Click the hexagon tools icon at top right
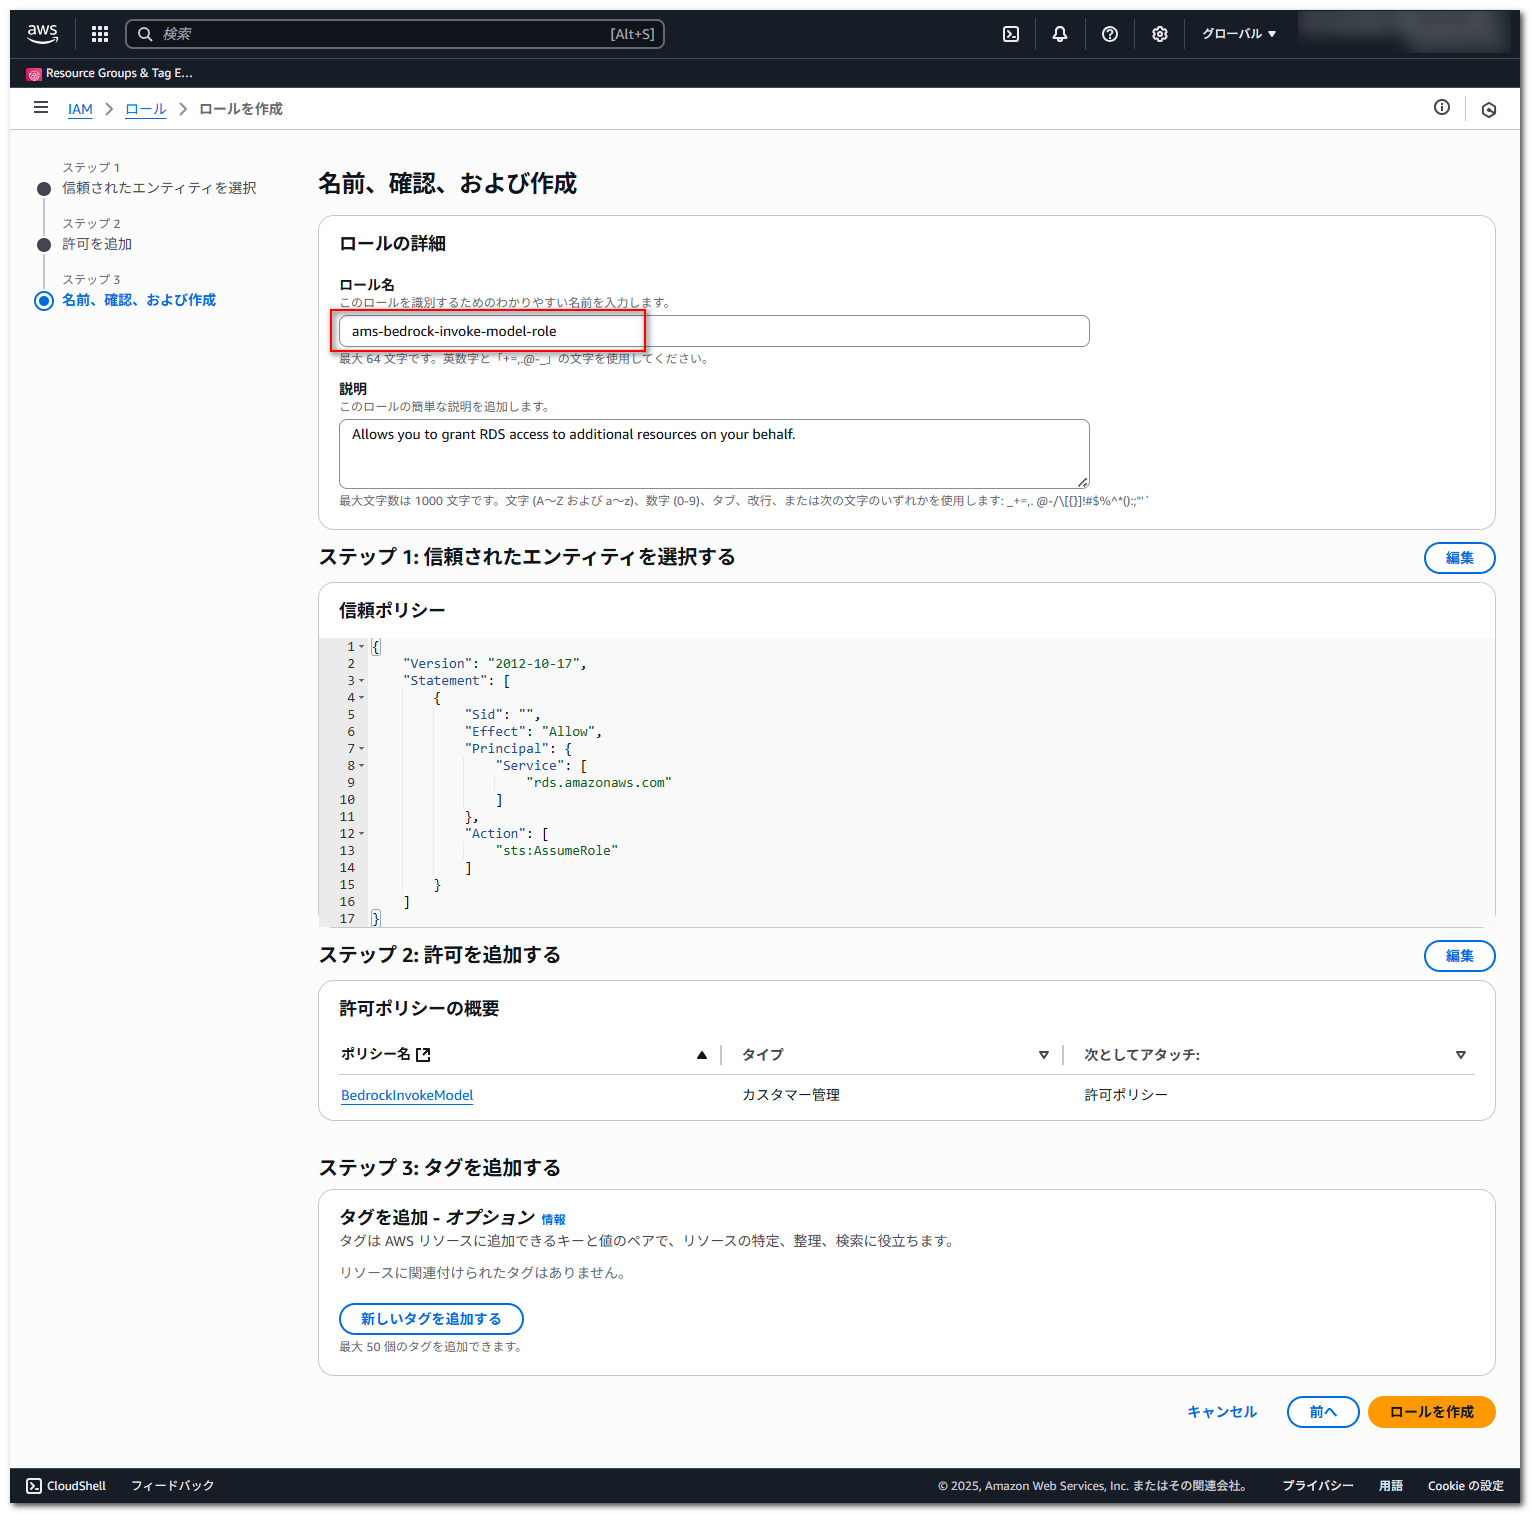Viewport: 1531px width, 1514px height. point(1489,110)
